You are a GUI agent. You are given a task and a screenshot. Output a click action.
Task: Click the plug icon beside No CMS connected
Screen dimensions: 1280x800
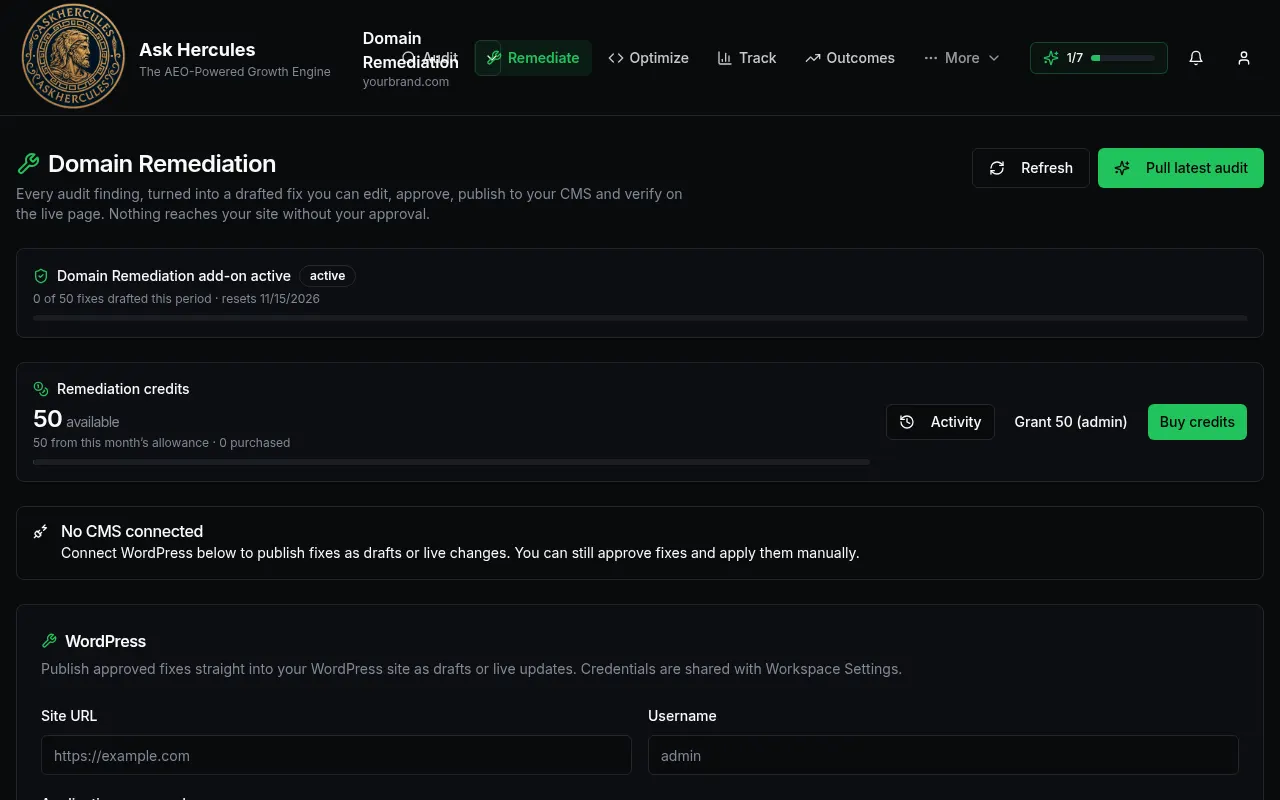[x=41, y=532]
